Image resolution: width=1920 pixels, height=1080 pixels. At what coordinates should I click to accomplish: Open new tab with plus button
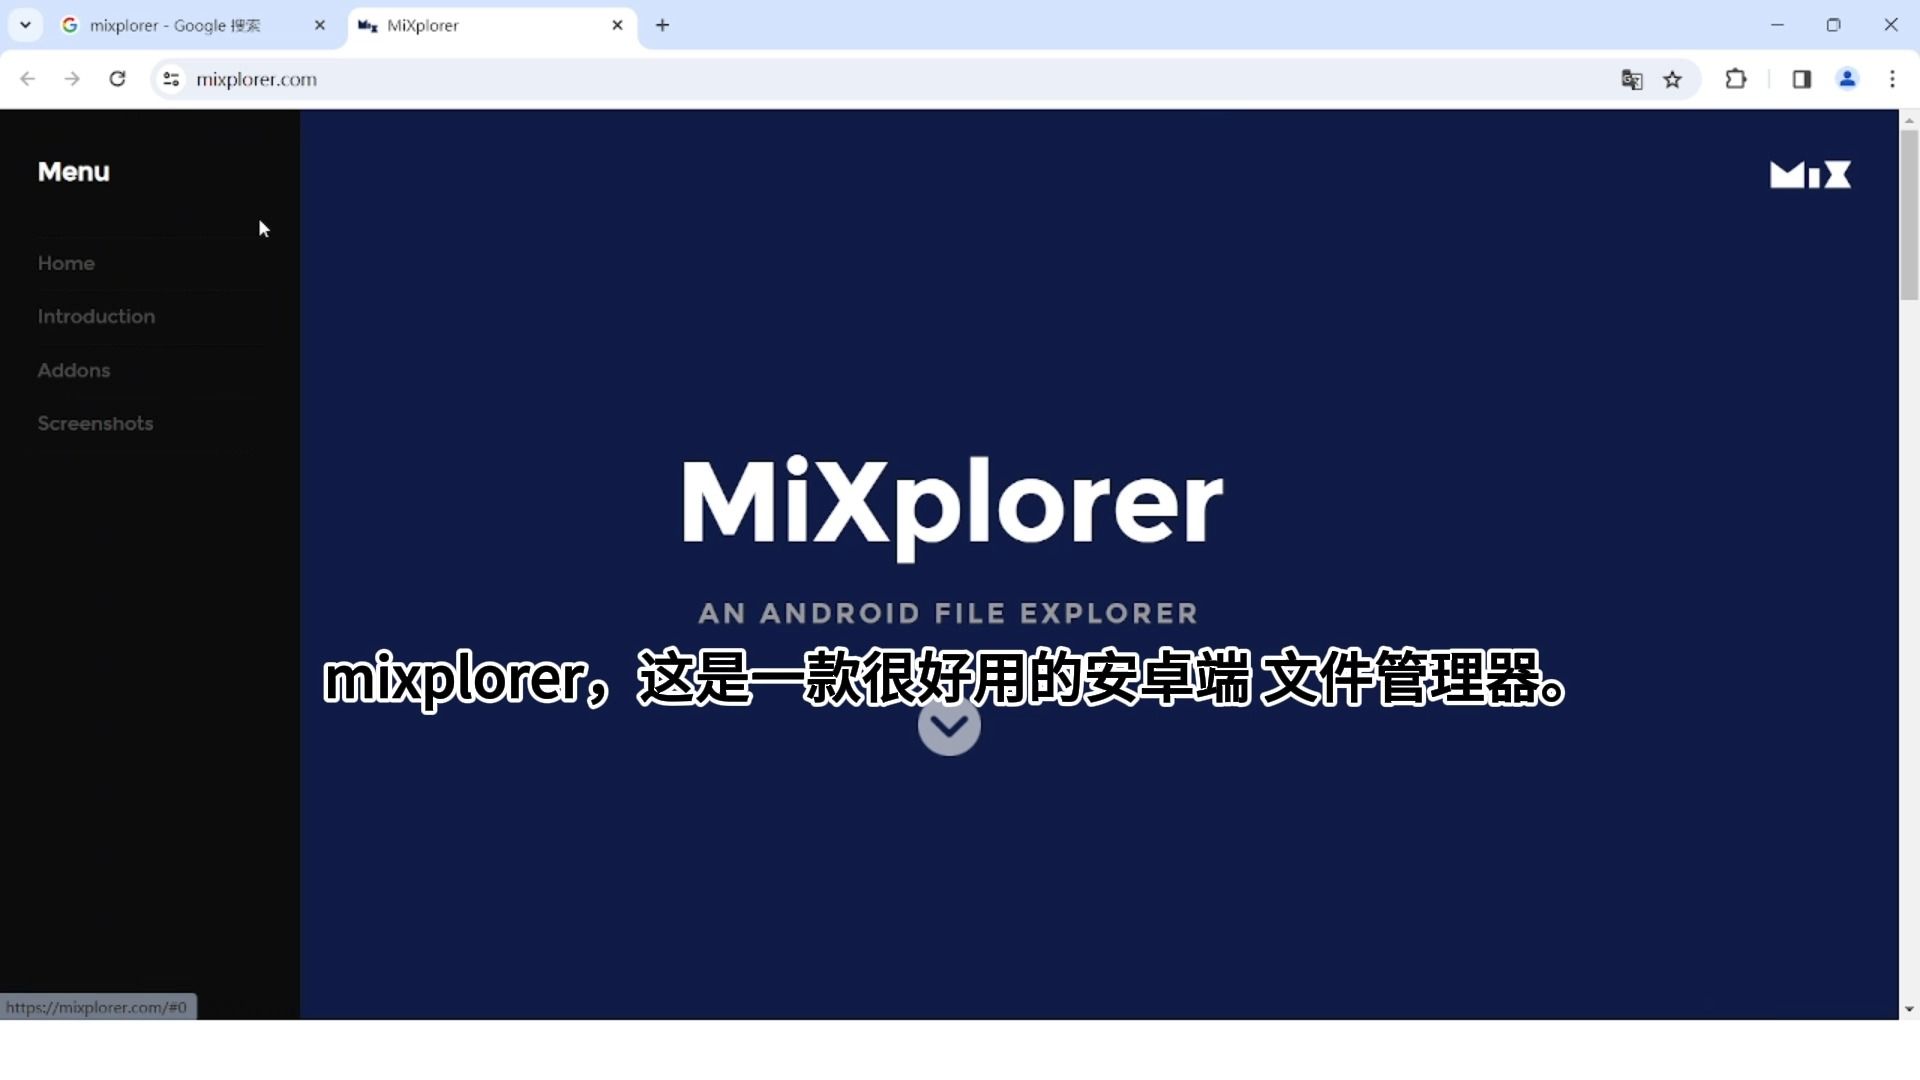click(x=661, y=24)
